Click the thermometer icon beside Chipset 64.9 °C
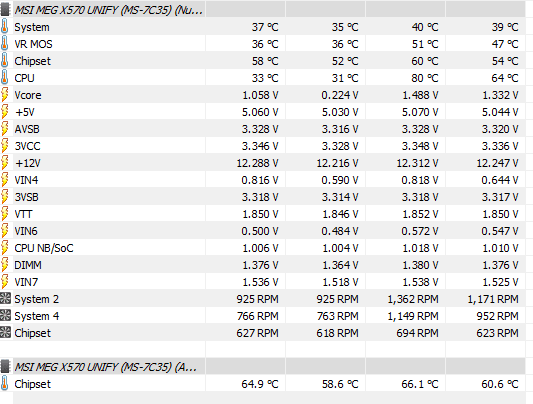The width and height of the screenshot is (533, 404). (x=4, y=384)
